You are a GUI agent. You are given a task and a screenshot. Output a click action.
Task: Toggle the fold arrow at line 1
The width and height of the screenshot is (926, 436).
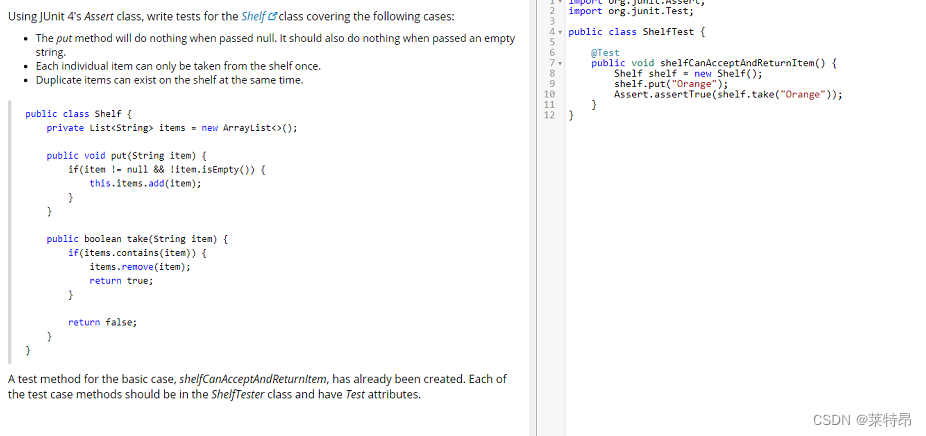tap(560, 2)
